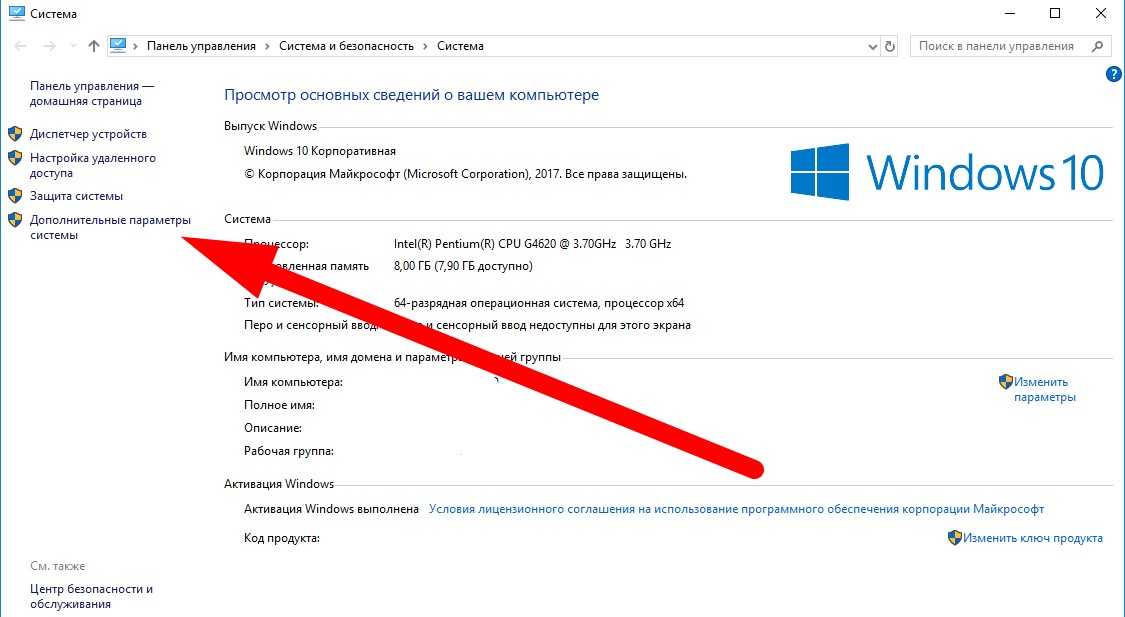Click the Windows 10 logo

(947, 172)
